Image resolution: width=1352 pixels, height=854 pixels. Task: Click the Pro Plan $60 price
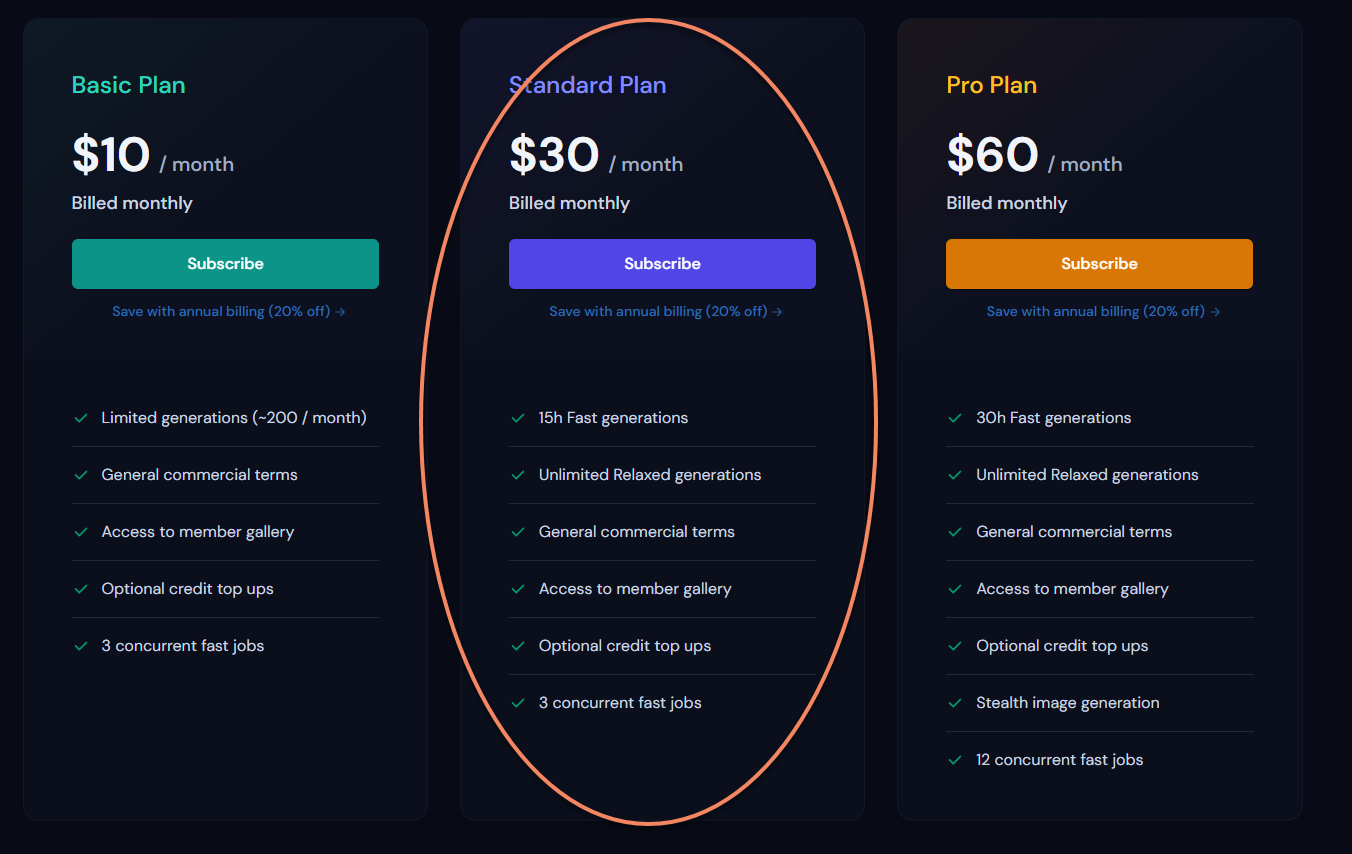coord(992,156)
